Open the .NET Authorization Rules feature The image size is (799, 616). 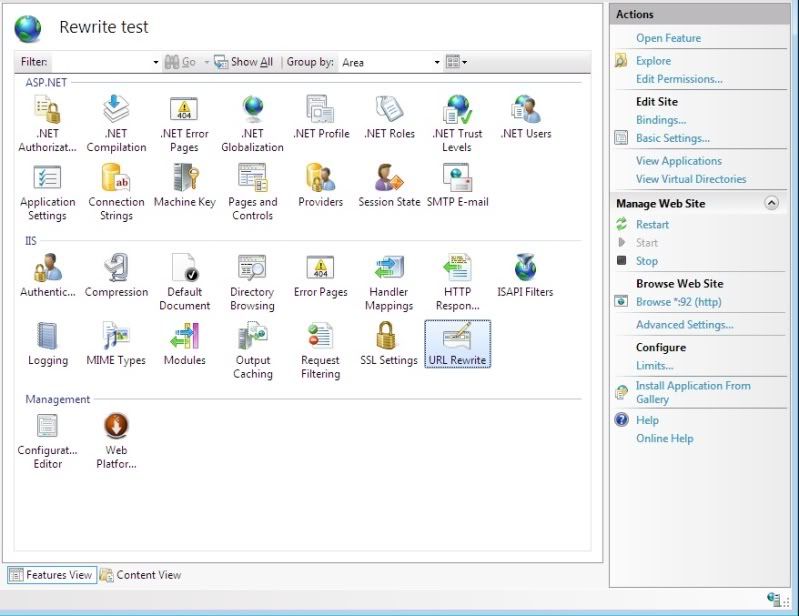47,124
